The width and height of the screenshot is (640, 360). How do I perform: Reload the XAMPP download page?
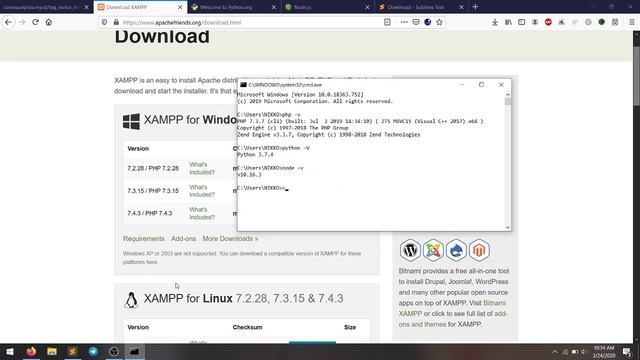(x=35, y=22)
